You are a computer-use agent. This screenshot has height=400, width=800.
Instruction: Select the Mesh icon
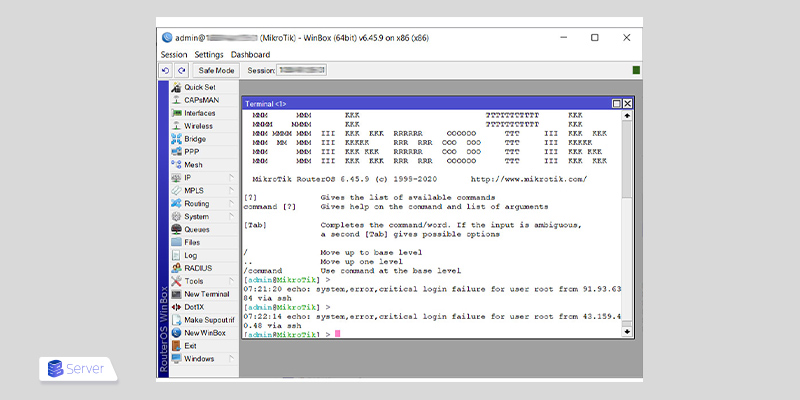(176, 165)
